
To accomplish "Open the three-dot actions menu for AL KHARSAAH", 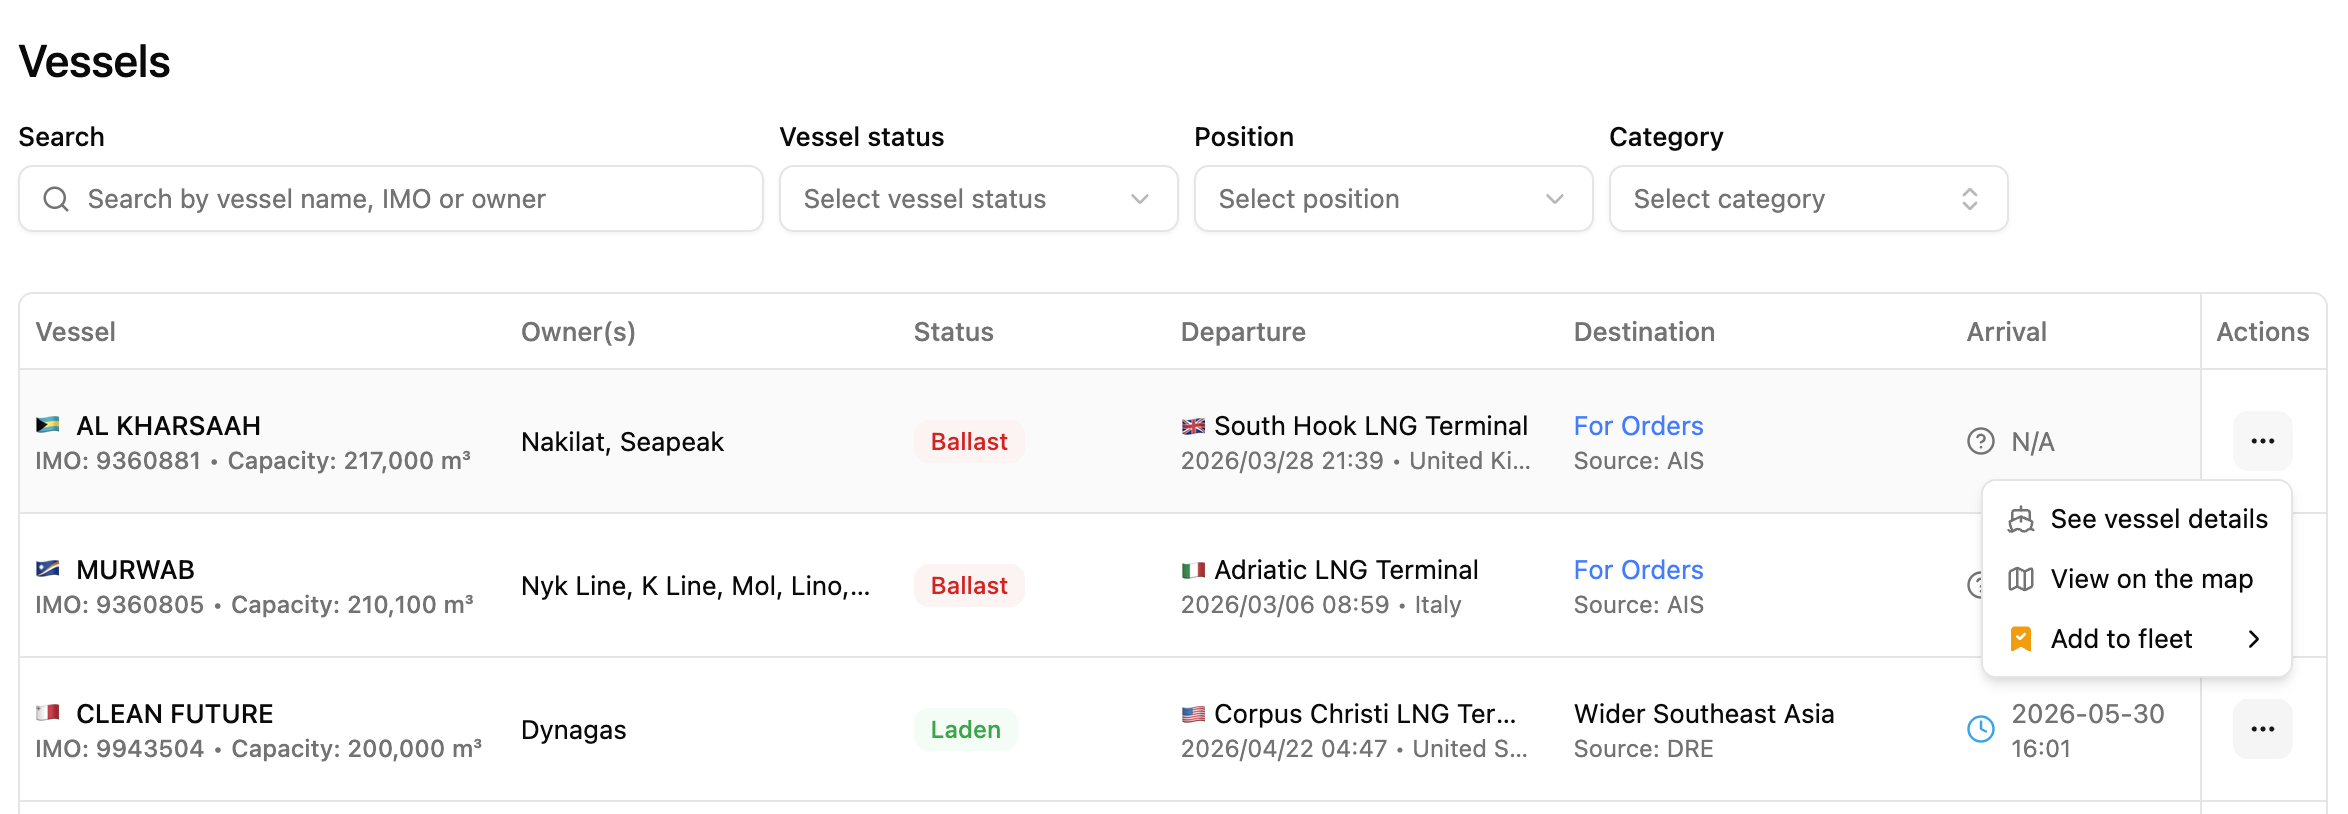I will [x=2262, y=441].
